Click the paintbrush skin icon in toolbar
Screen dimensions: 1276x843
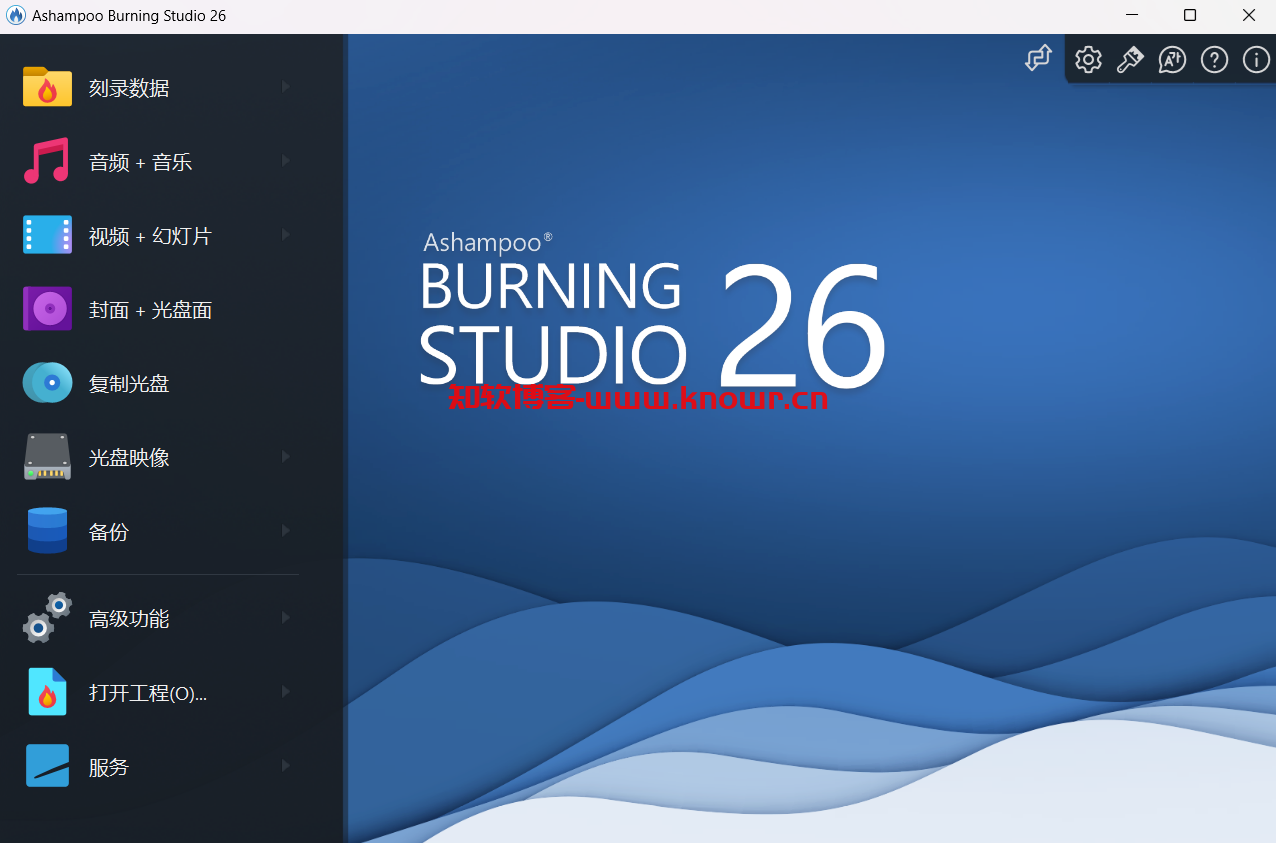[1130, 60]
